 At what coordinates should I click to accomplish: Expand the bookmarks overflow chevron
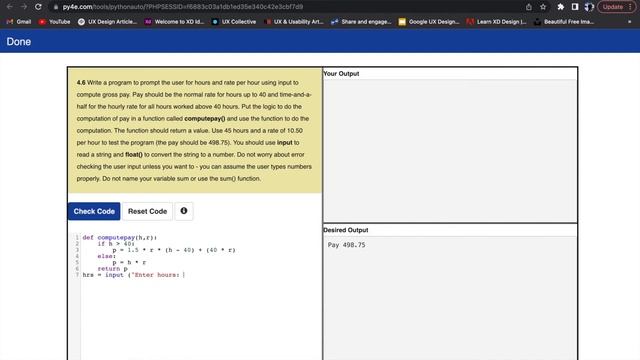pos(629,22)
